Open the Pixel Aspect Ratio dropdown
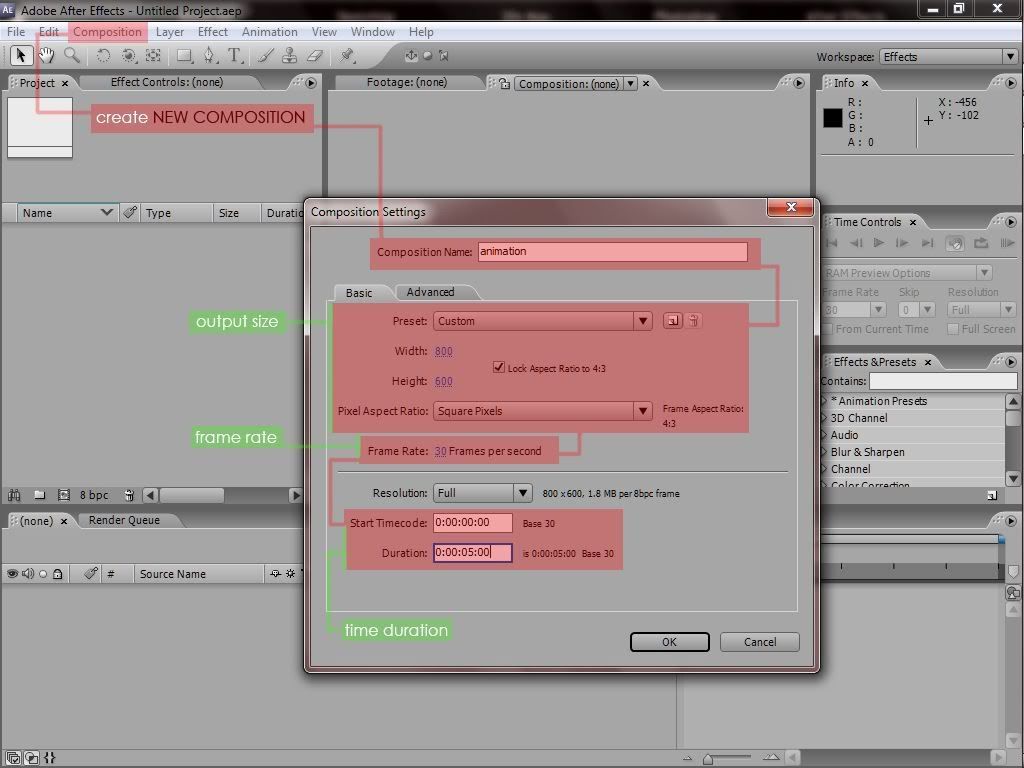The height and width of the screenshot is (768, 1024). [543, 411]
